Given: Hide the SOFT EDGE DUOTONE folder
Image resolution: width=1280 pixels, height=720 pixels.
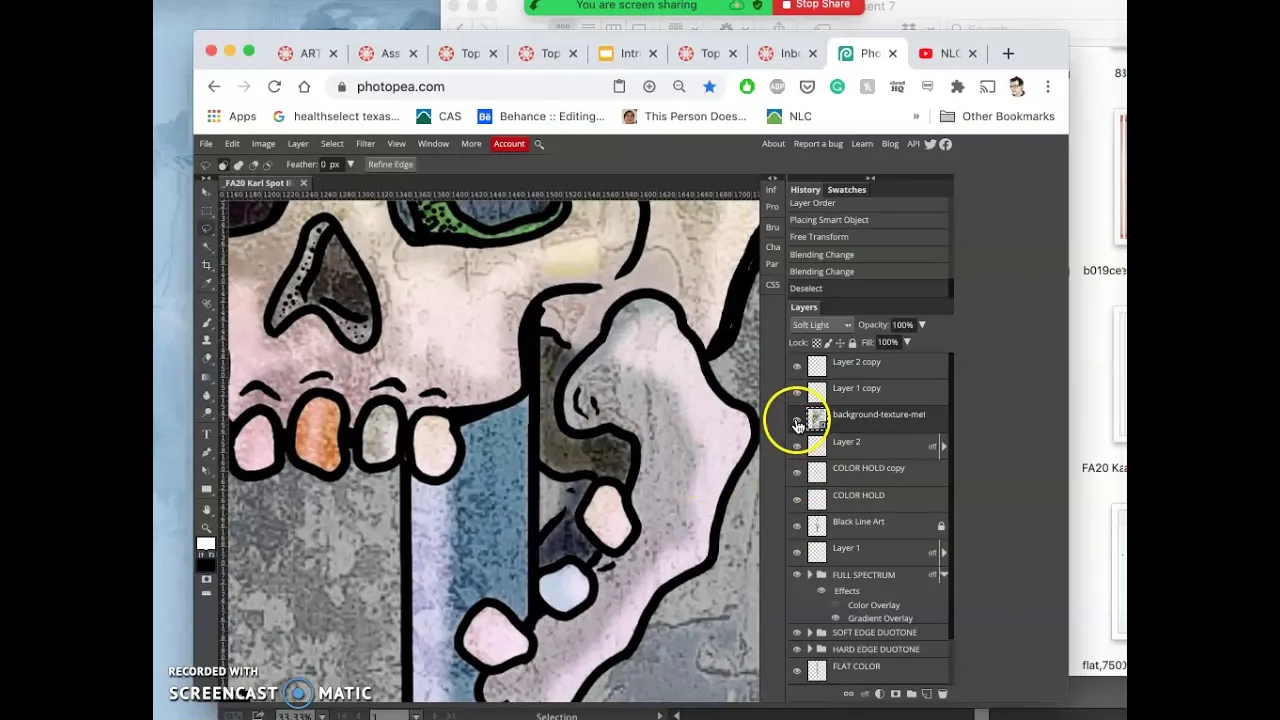Looking at the screenshot, I should 797,633.
